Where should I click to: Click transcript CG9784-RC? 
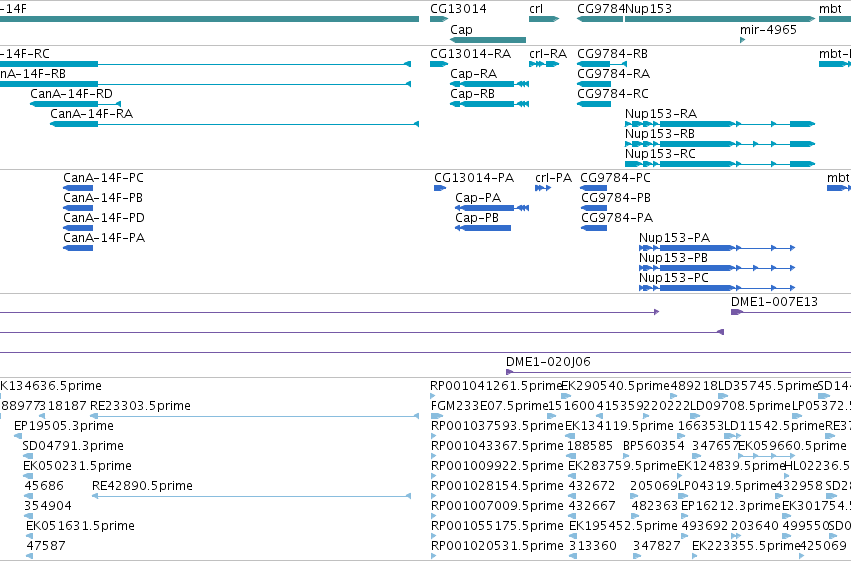pyautogui.click(x=613, y=94)
